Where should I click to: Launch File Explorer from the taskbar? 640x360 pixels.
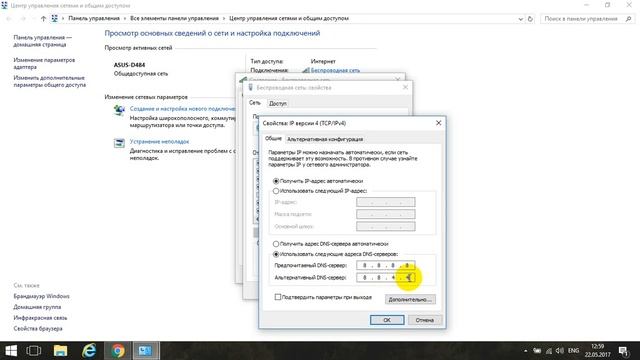pyautogui.click(x=60, y=351)
